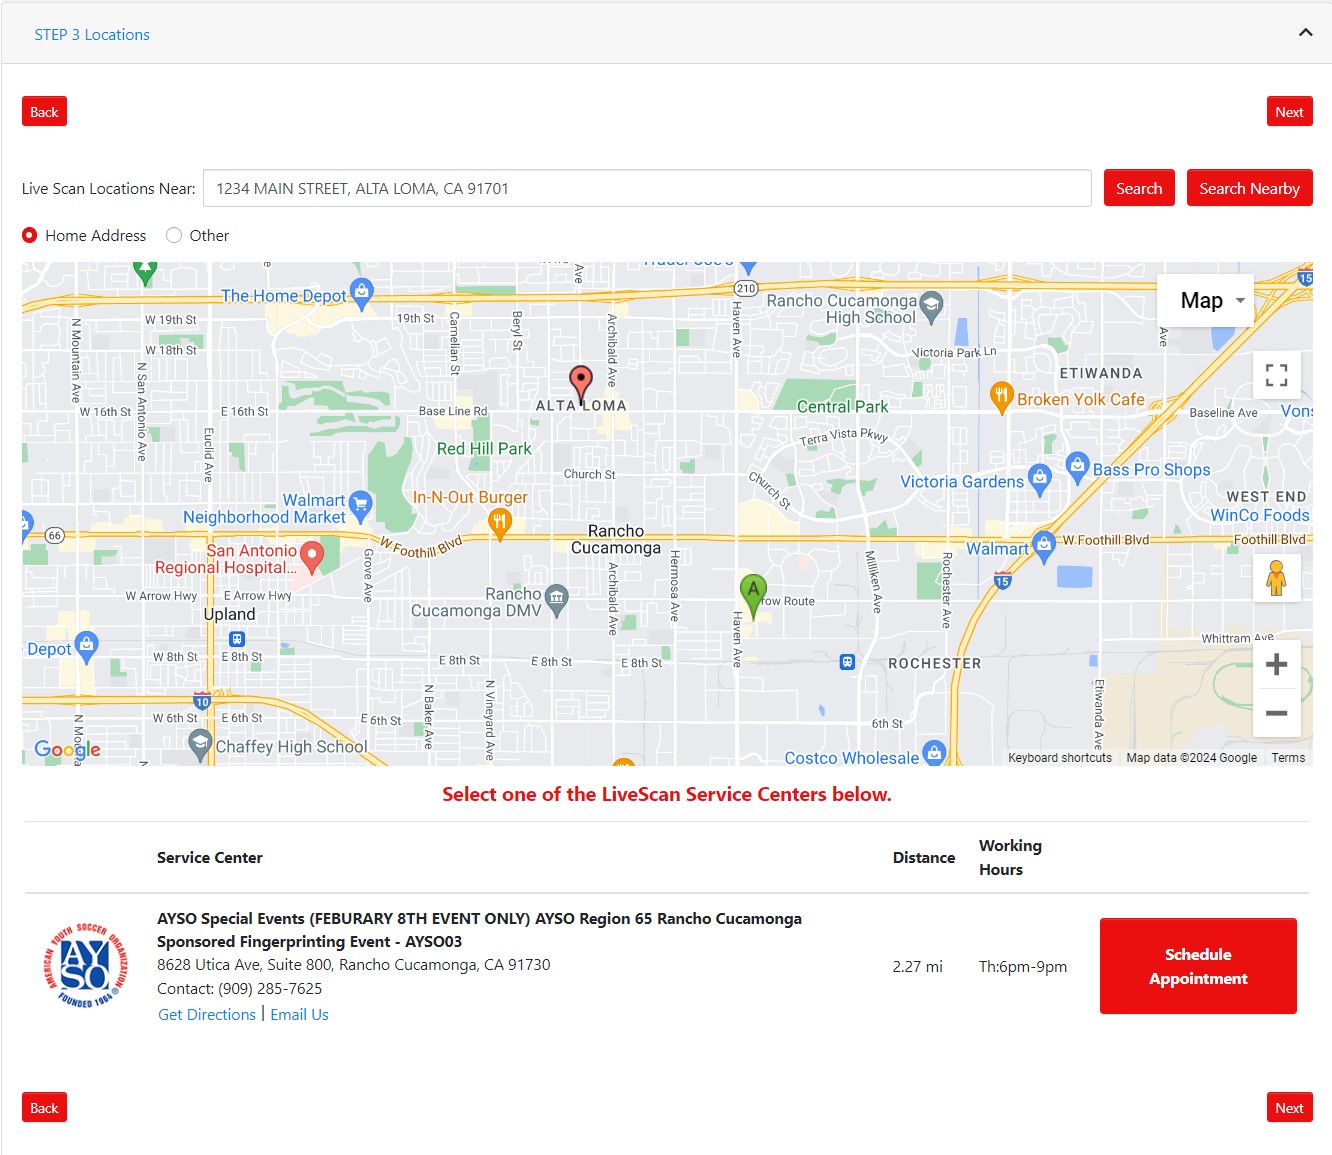
Task: Click the In-N-Out Burger restaurant pin
Action: tap(499, 523)
